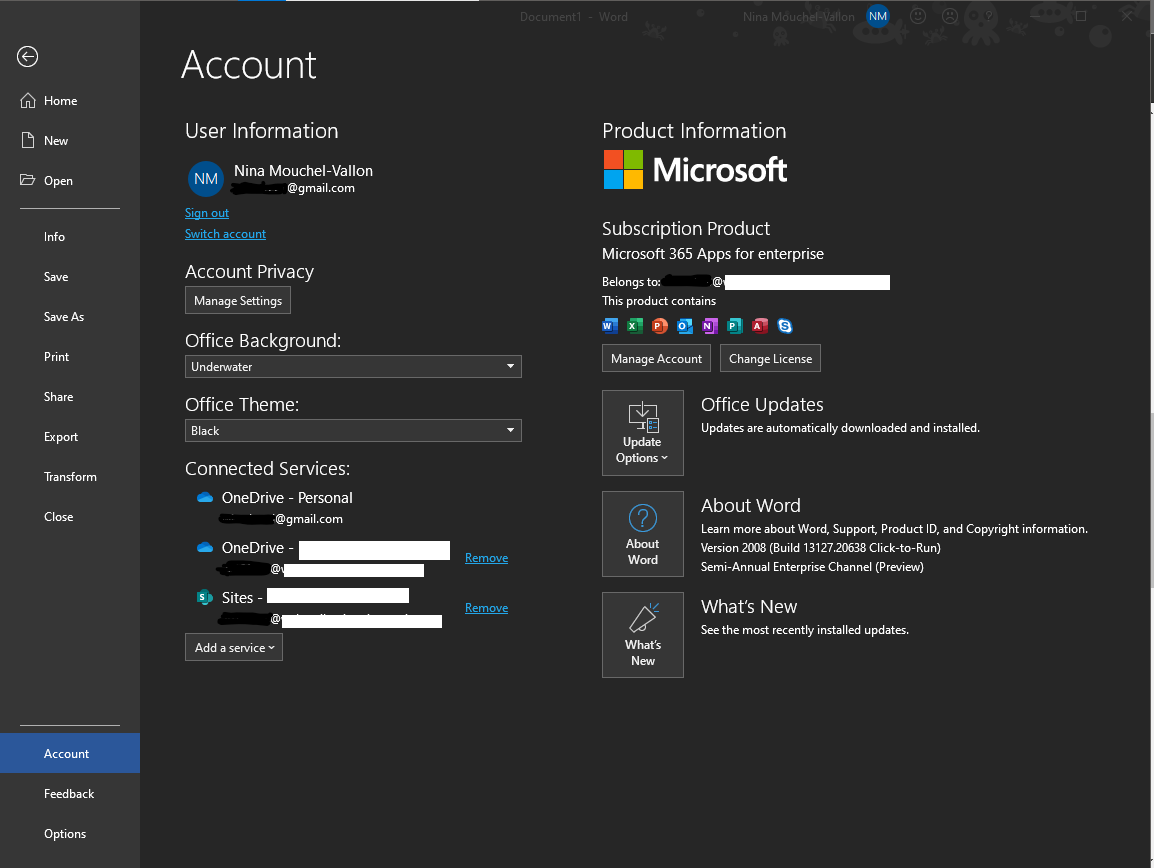Click the OneNote app icon in product list
1154x868 pixels.
(709, 325)
